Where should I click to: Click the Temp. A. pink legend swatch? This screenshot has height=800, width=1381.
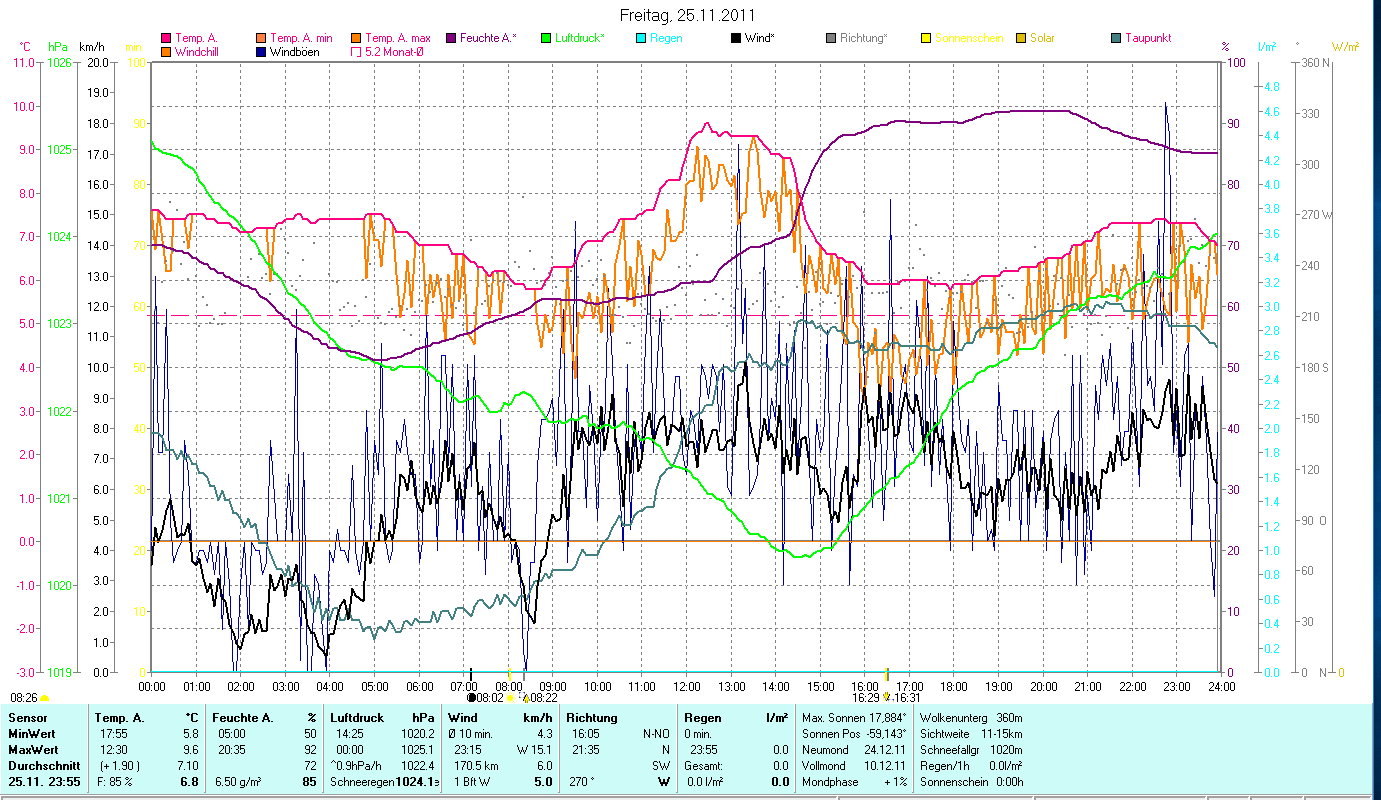click(x=166, y=38)
